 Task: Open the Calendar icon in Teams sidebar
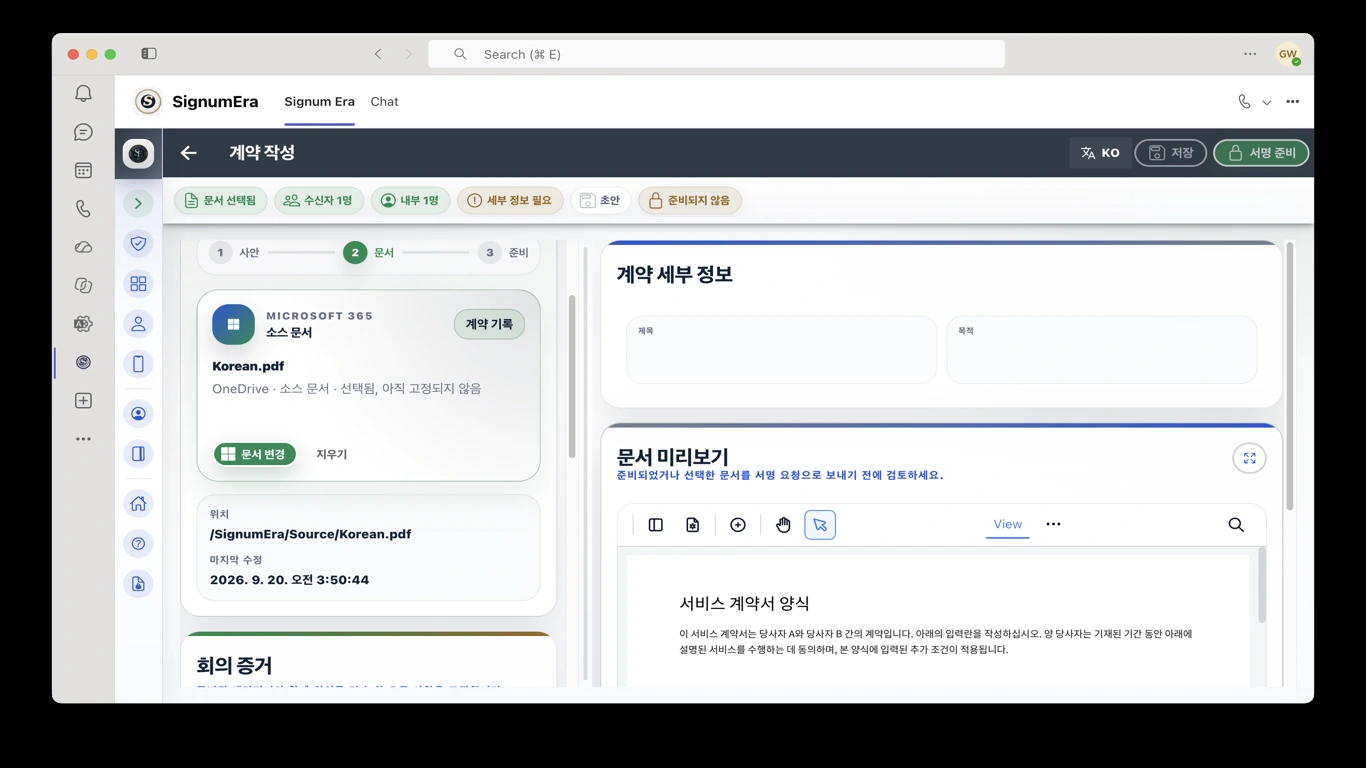[83, 171]
